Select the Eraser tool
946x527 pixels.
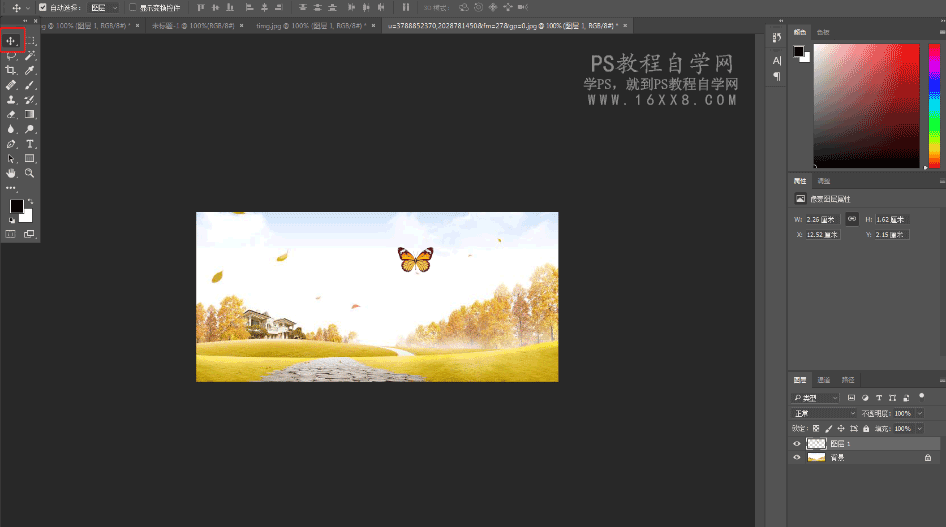[x=11, y=114]
